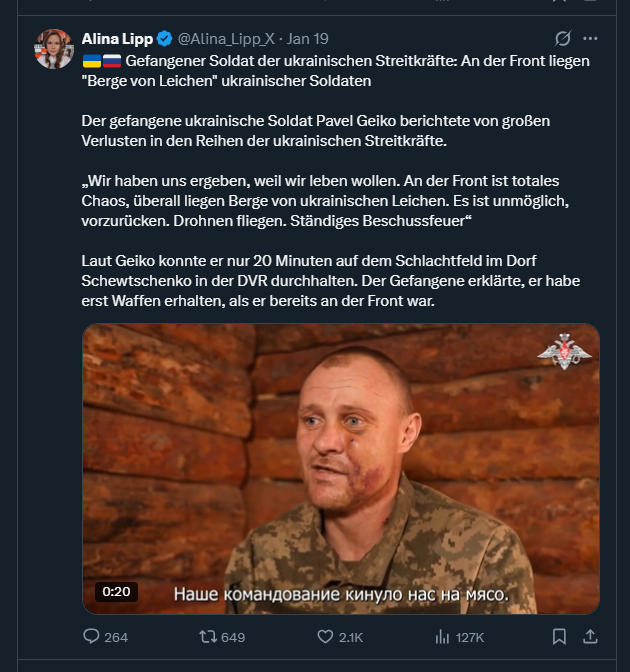Open the view analytics bar-chart icon
Viewport: 630px width, 672px height.
(442, 636)
